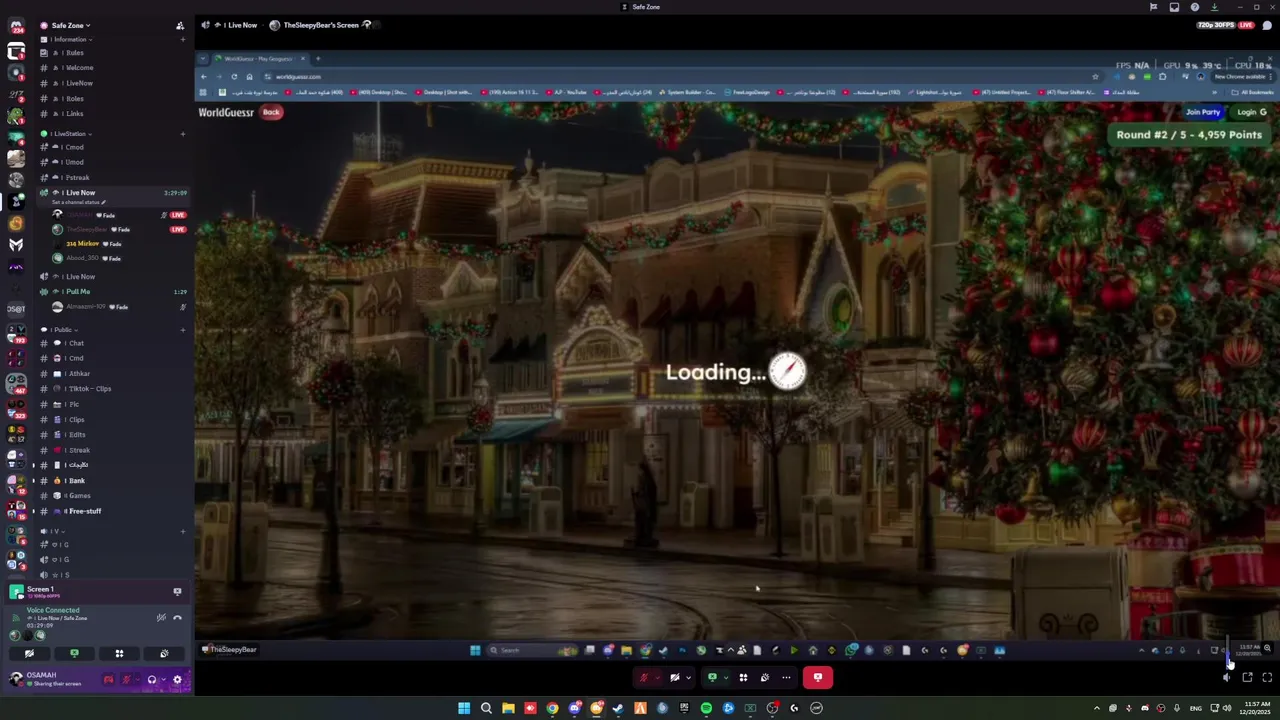Open the Edits channel
This screenshot has width=1280, height=720.
coord(112,435)
